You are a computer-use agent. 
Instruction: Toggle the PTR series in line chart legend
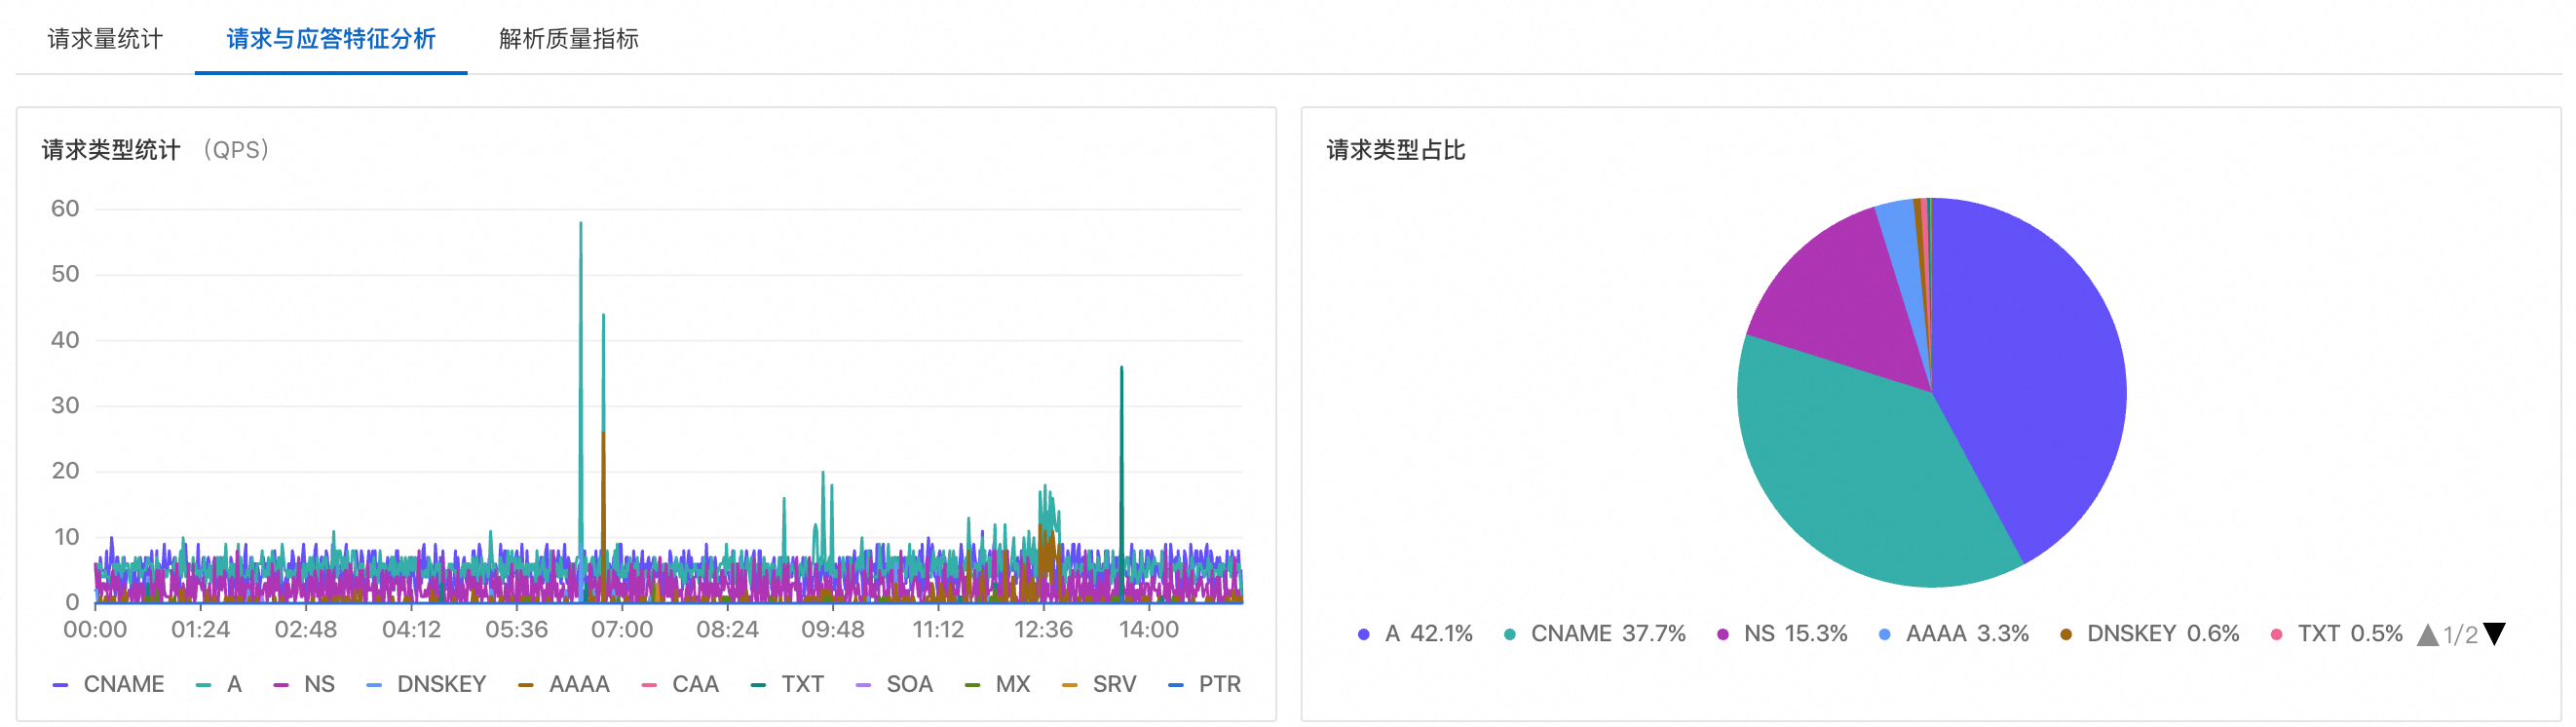[x=1205, y=685]
